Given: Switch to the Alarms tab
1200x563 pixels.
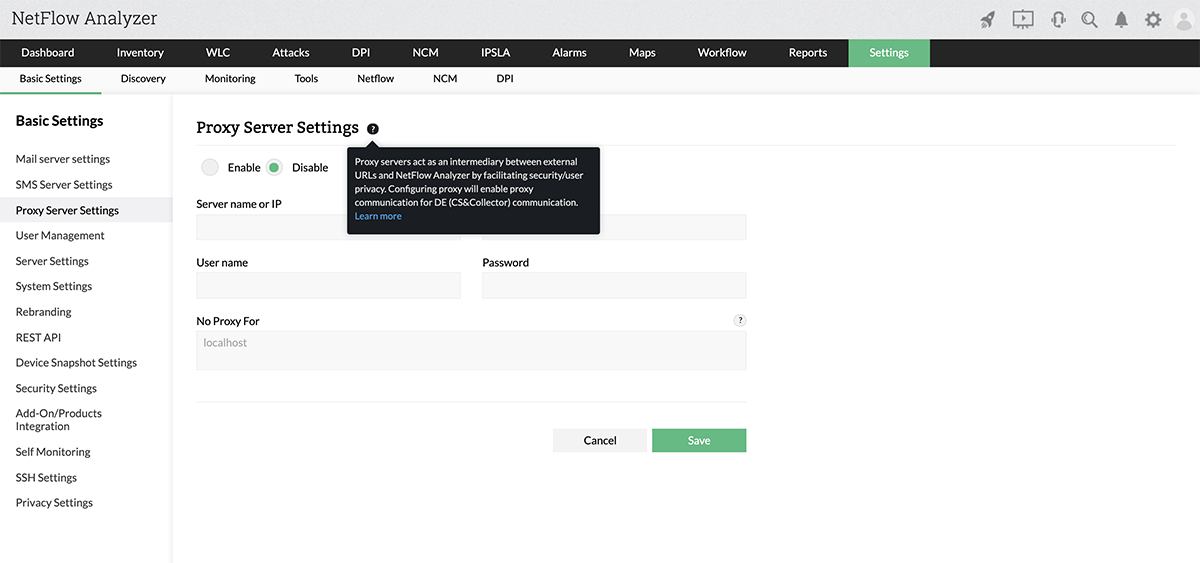Looking at the screenshot, I should tap(569, 53).
